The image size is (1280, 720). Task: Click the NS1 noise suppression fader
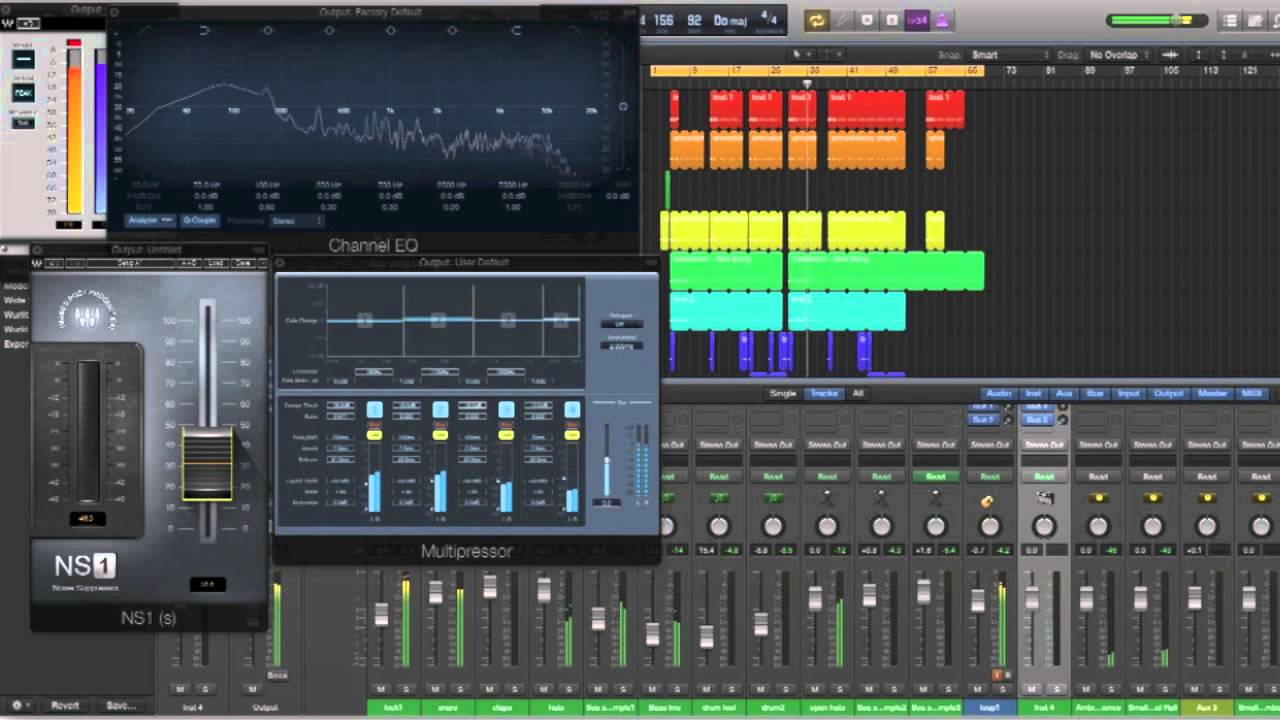click(207, 463)
